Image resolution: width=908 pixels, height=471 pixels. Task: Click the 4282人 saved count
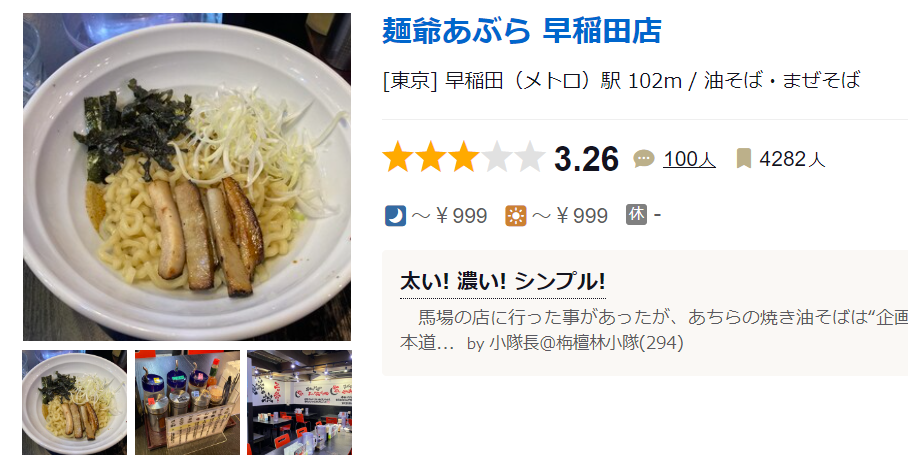(x=792, y=159)
